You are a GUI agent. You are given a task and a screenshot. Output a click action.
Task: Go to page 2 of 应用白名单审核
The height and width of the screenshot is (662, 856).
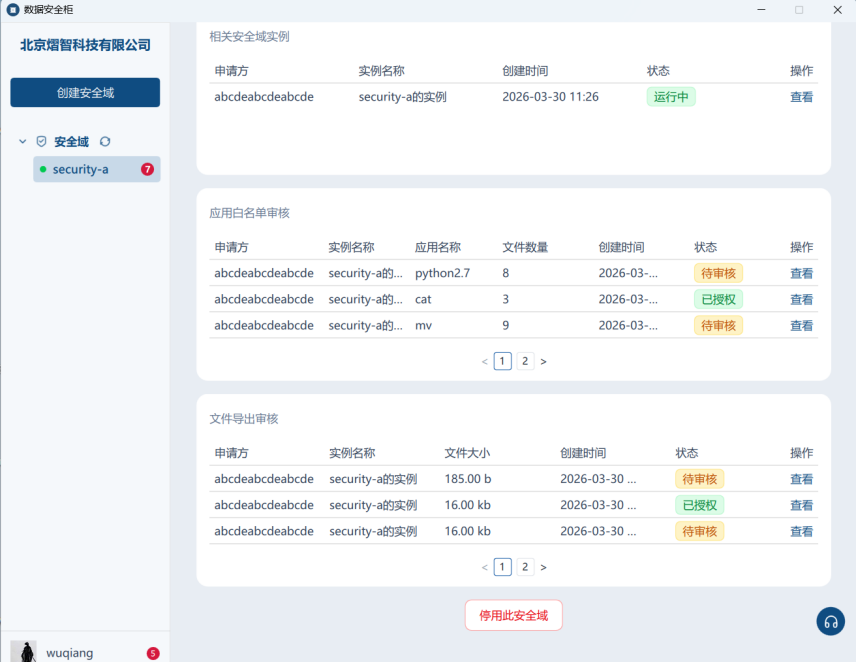[525, 361]
